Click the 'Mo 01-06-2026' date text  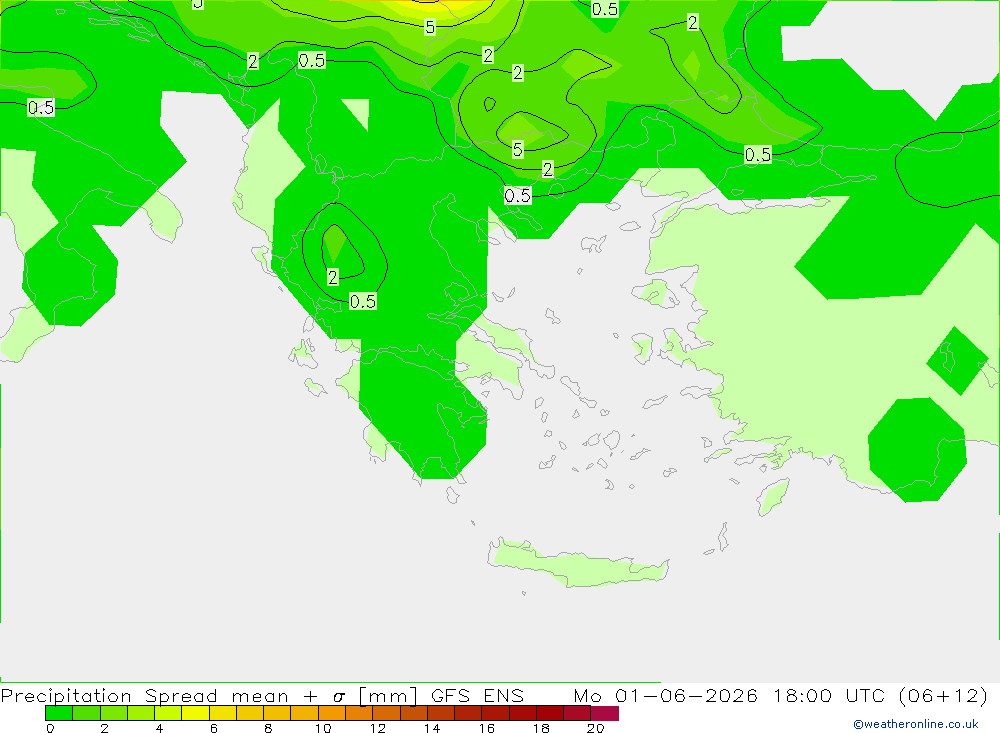pos(666,695)
